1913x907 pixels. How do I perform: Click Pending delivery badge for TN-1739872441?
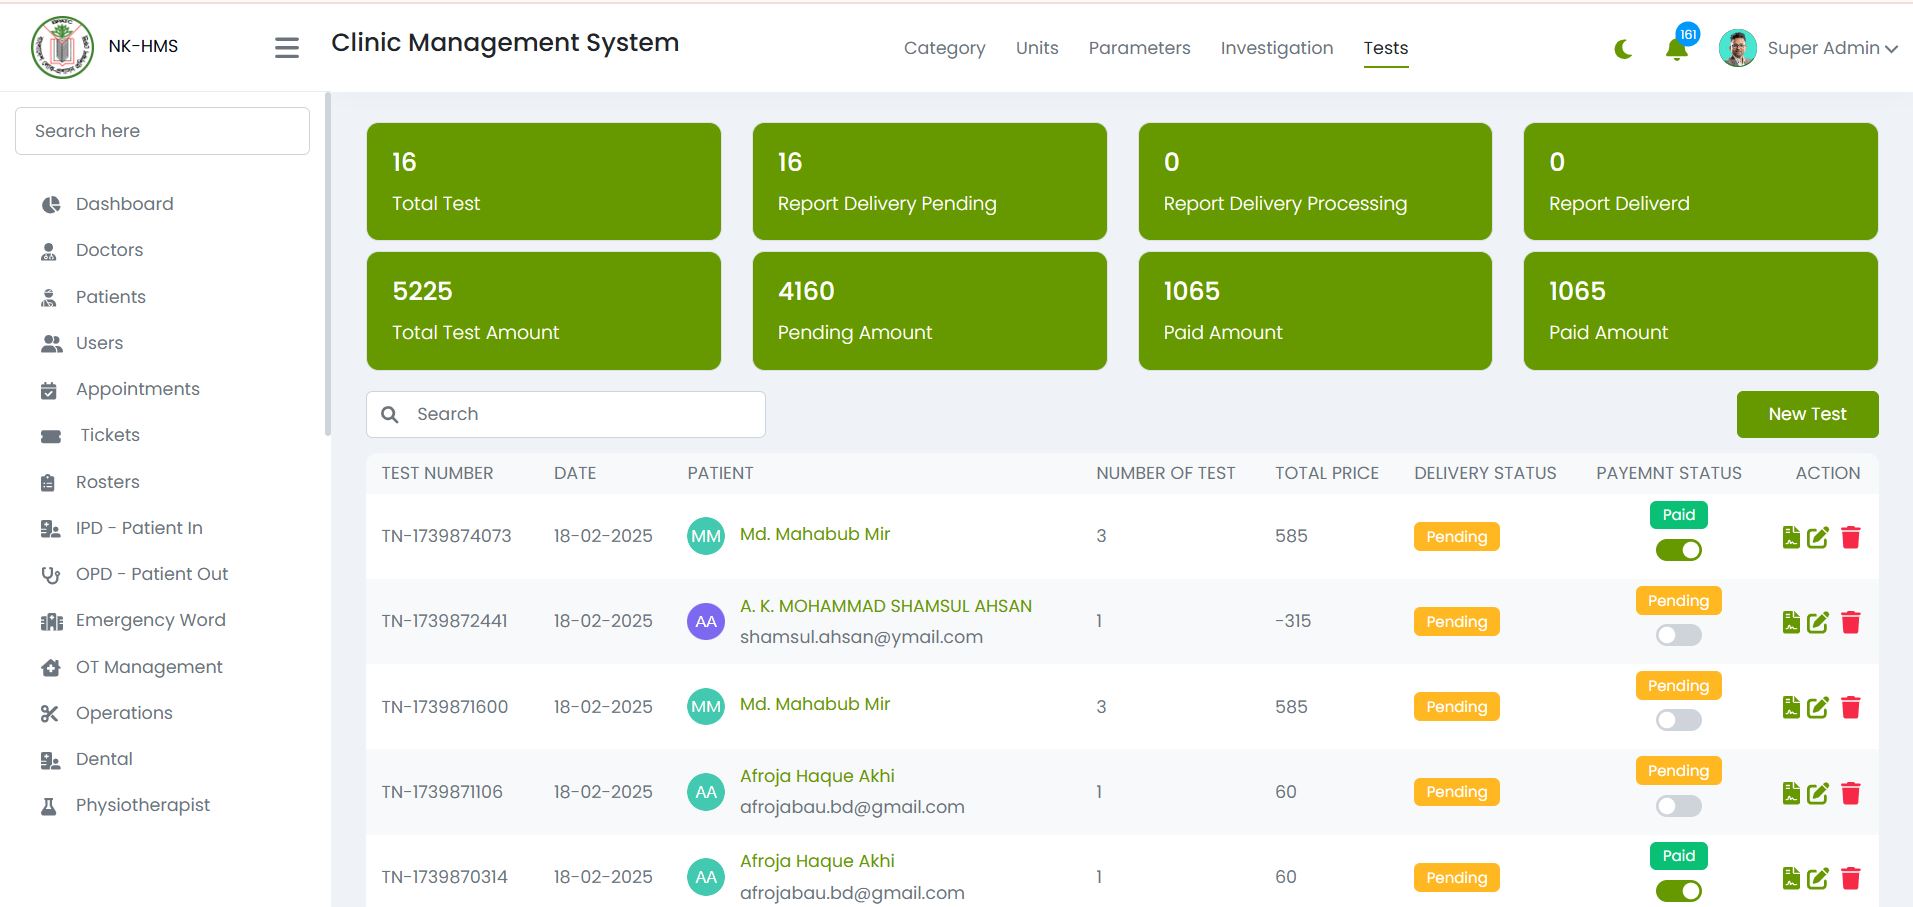pyautogui.click(x=1456, y=621)
